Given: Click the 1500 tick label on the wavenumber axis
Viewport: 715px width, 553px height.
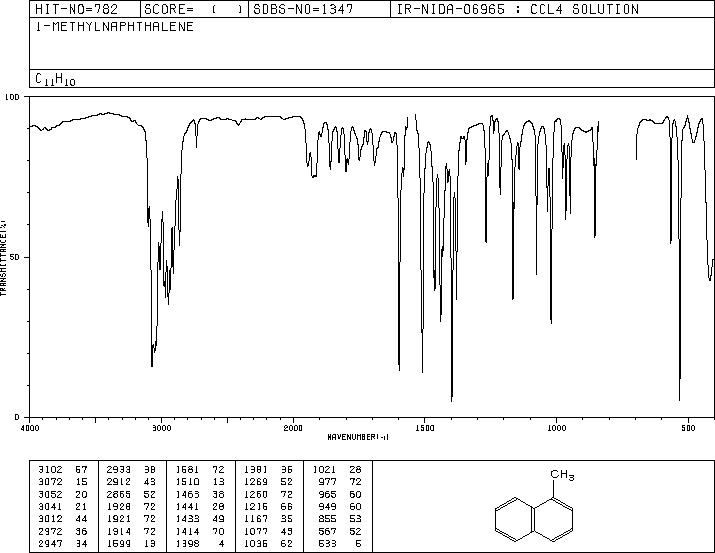Looking at the screenshot, I should [x=425, y=428].
